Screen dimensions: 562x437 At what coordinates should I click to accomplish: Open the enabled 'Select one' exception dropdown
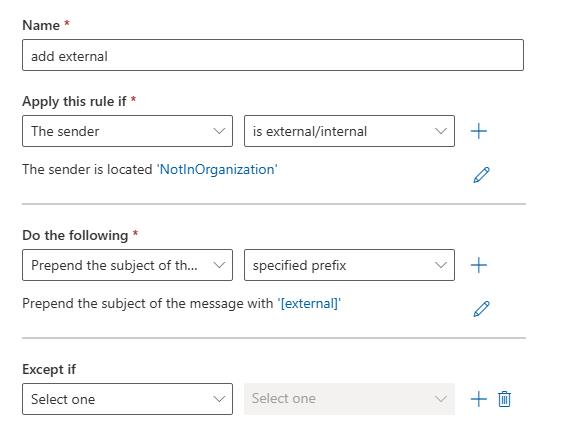point(127,399)
